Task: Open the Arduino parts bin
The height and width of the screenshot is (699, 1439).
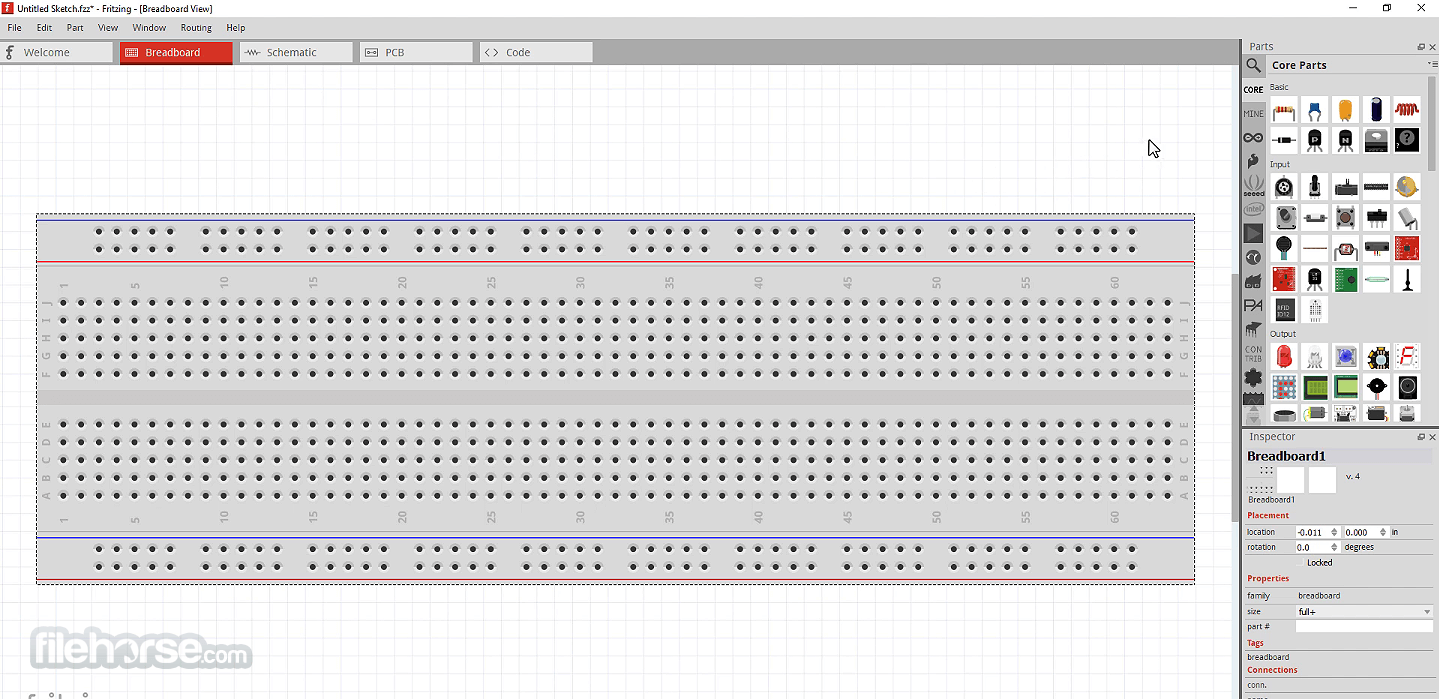Action: pos(1253,138)
